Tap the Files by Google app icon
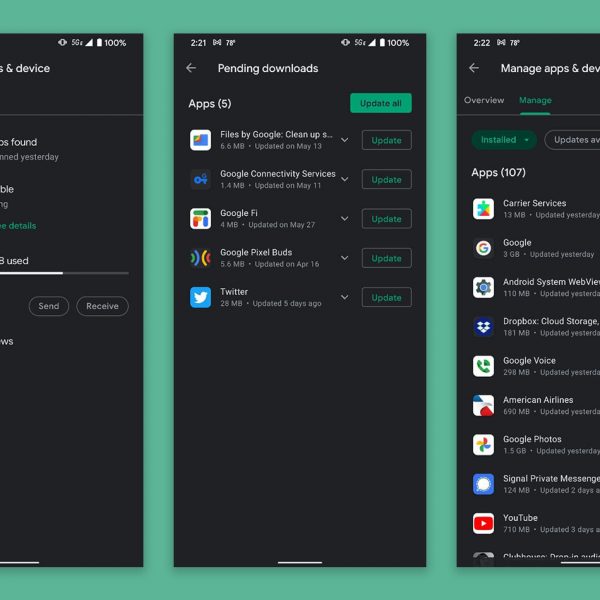The height and width of the screenshot is (600, 600). coord(200,140)
